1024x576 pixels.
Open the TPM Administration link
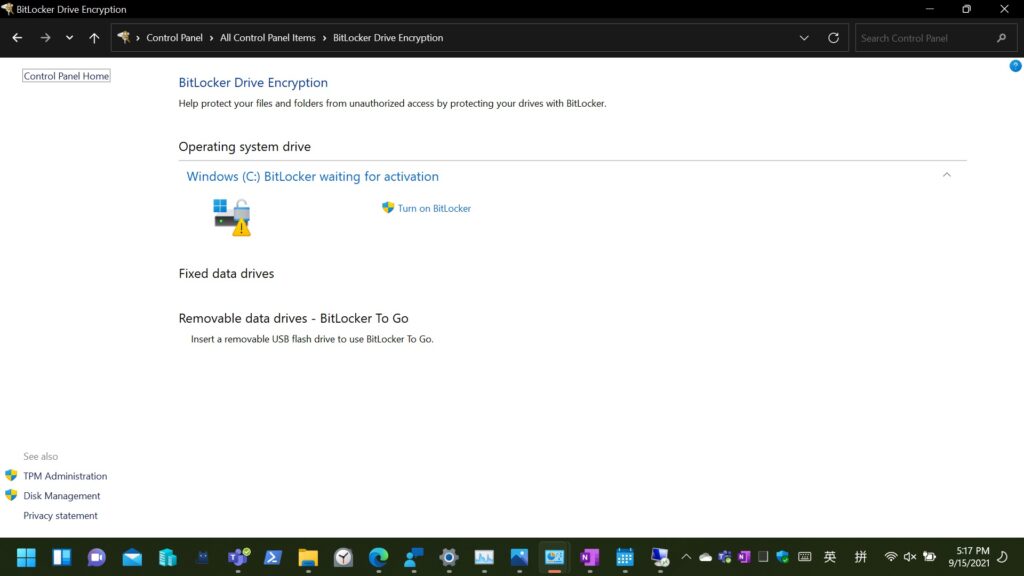(x=65, y=476)
